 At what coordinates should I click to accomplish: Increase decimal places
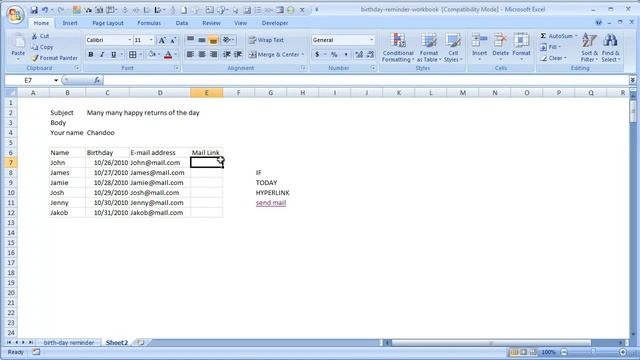tap(359, 54)
